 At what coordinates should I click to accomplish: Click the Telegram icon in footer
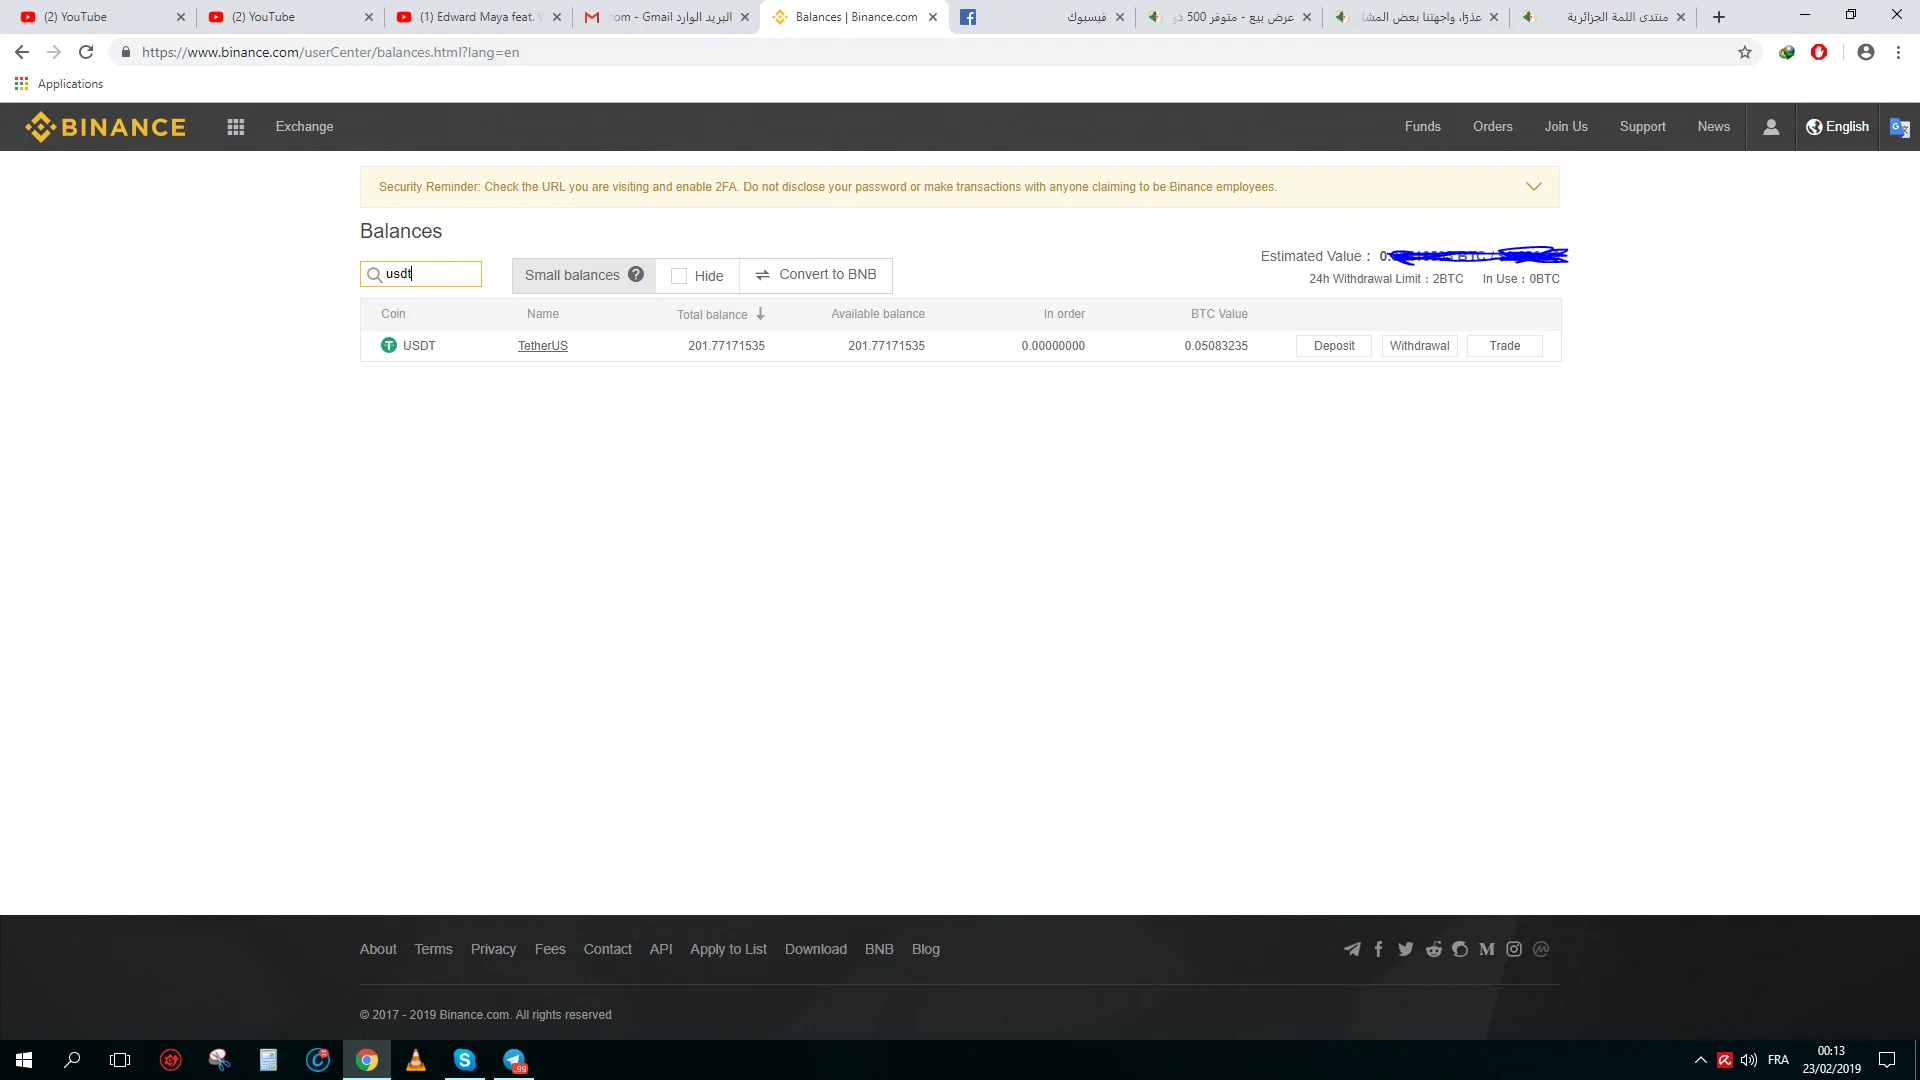[x=1352, y=949]
